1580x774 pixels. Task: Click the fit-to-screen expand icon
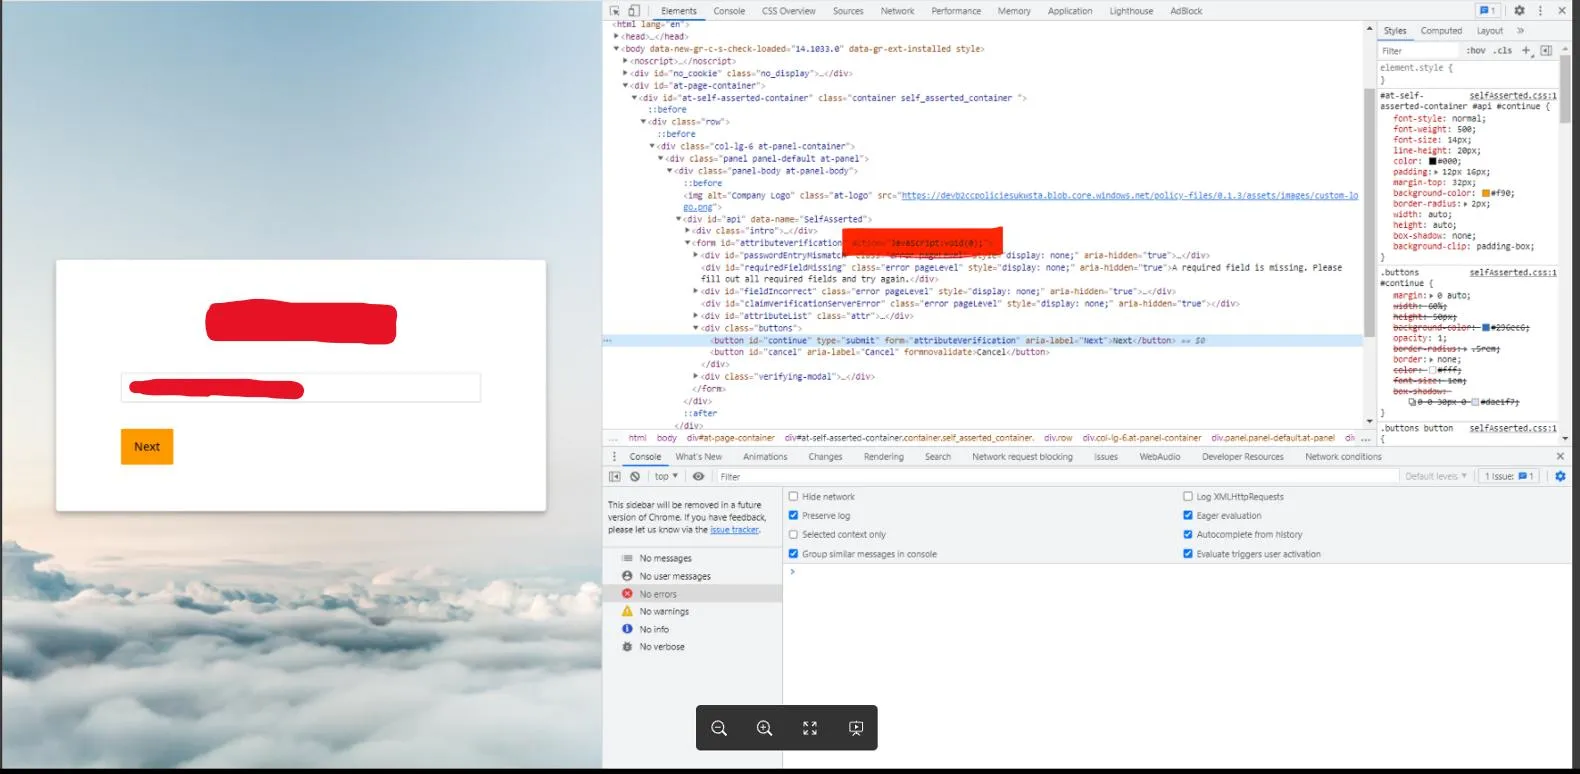[x=810, y=728]
